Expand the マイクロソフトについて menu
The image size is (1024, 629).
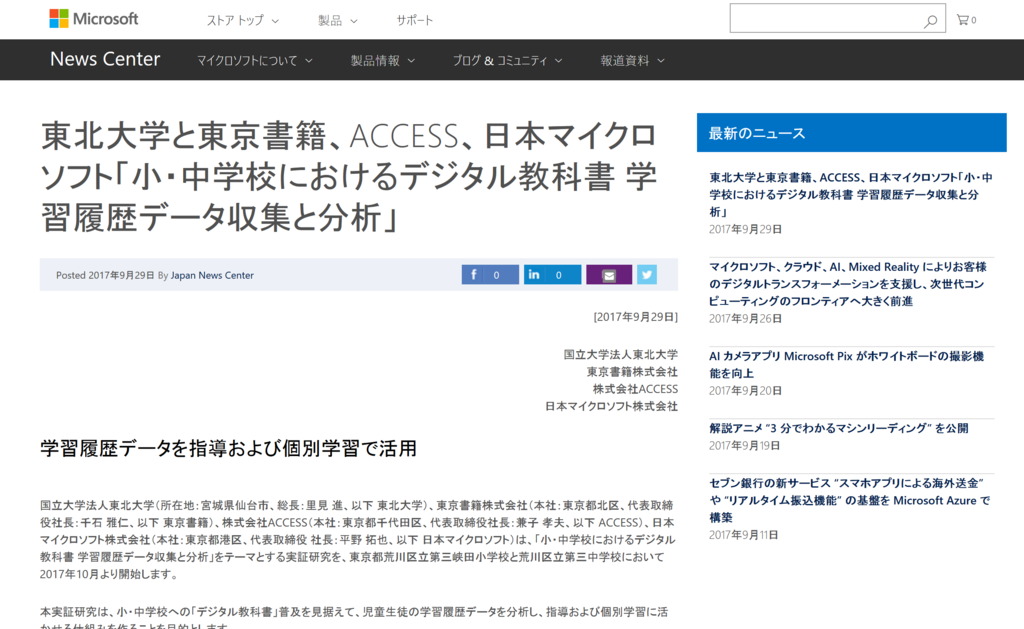(255, 60)
